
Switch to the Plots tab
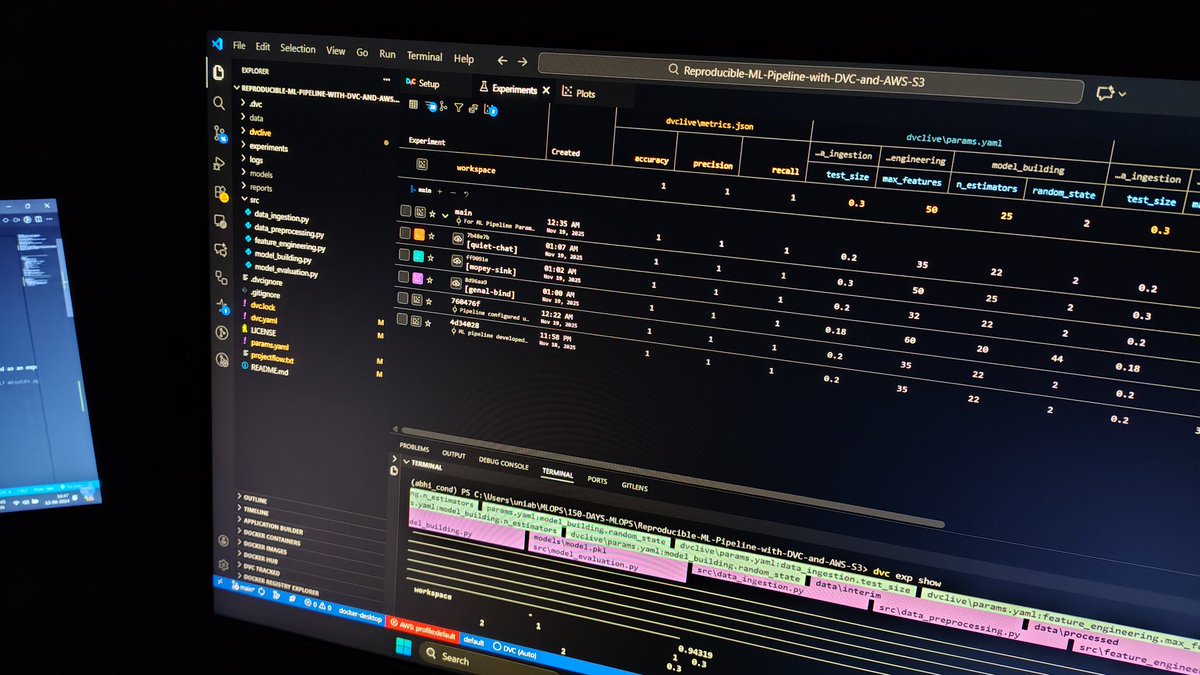[580, 93]
